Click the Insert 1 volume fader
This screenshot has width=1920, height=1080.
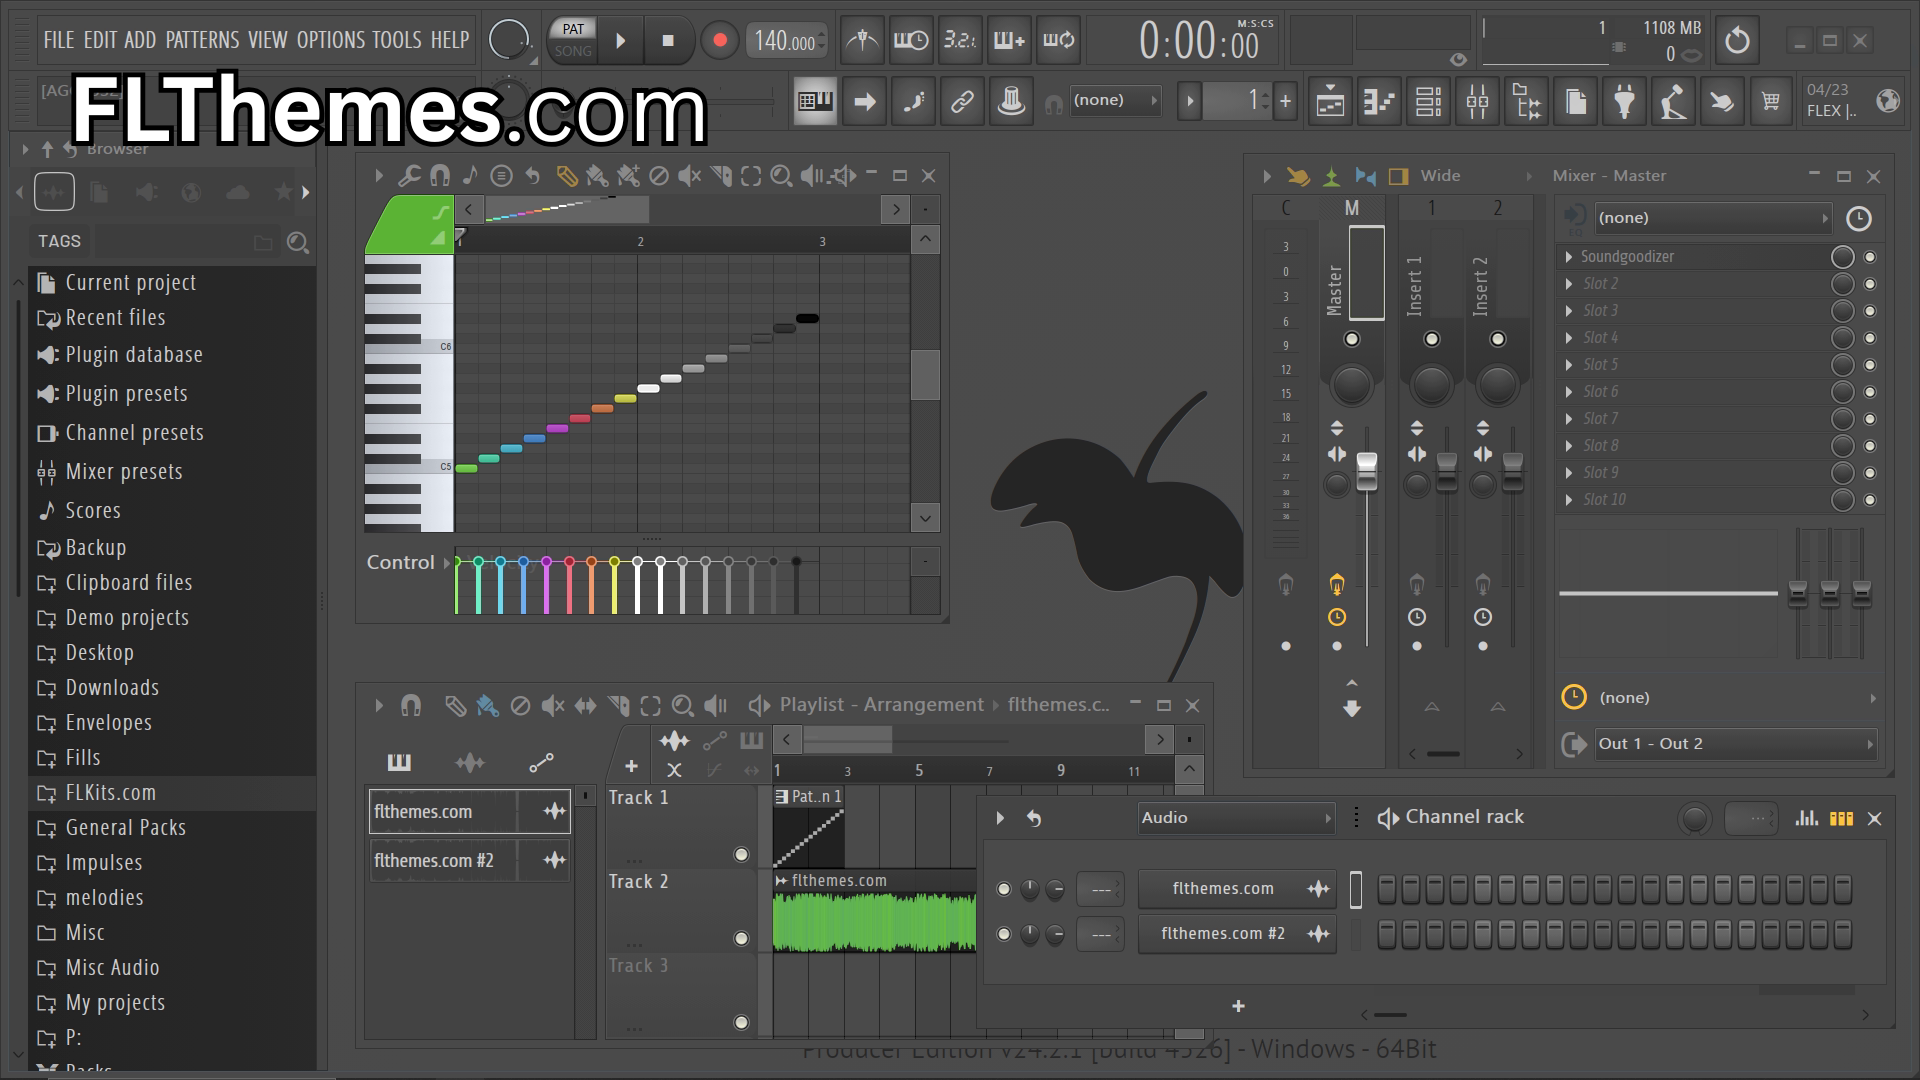pos(1446,472)
